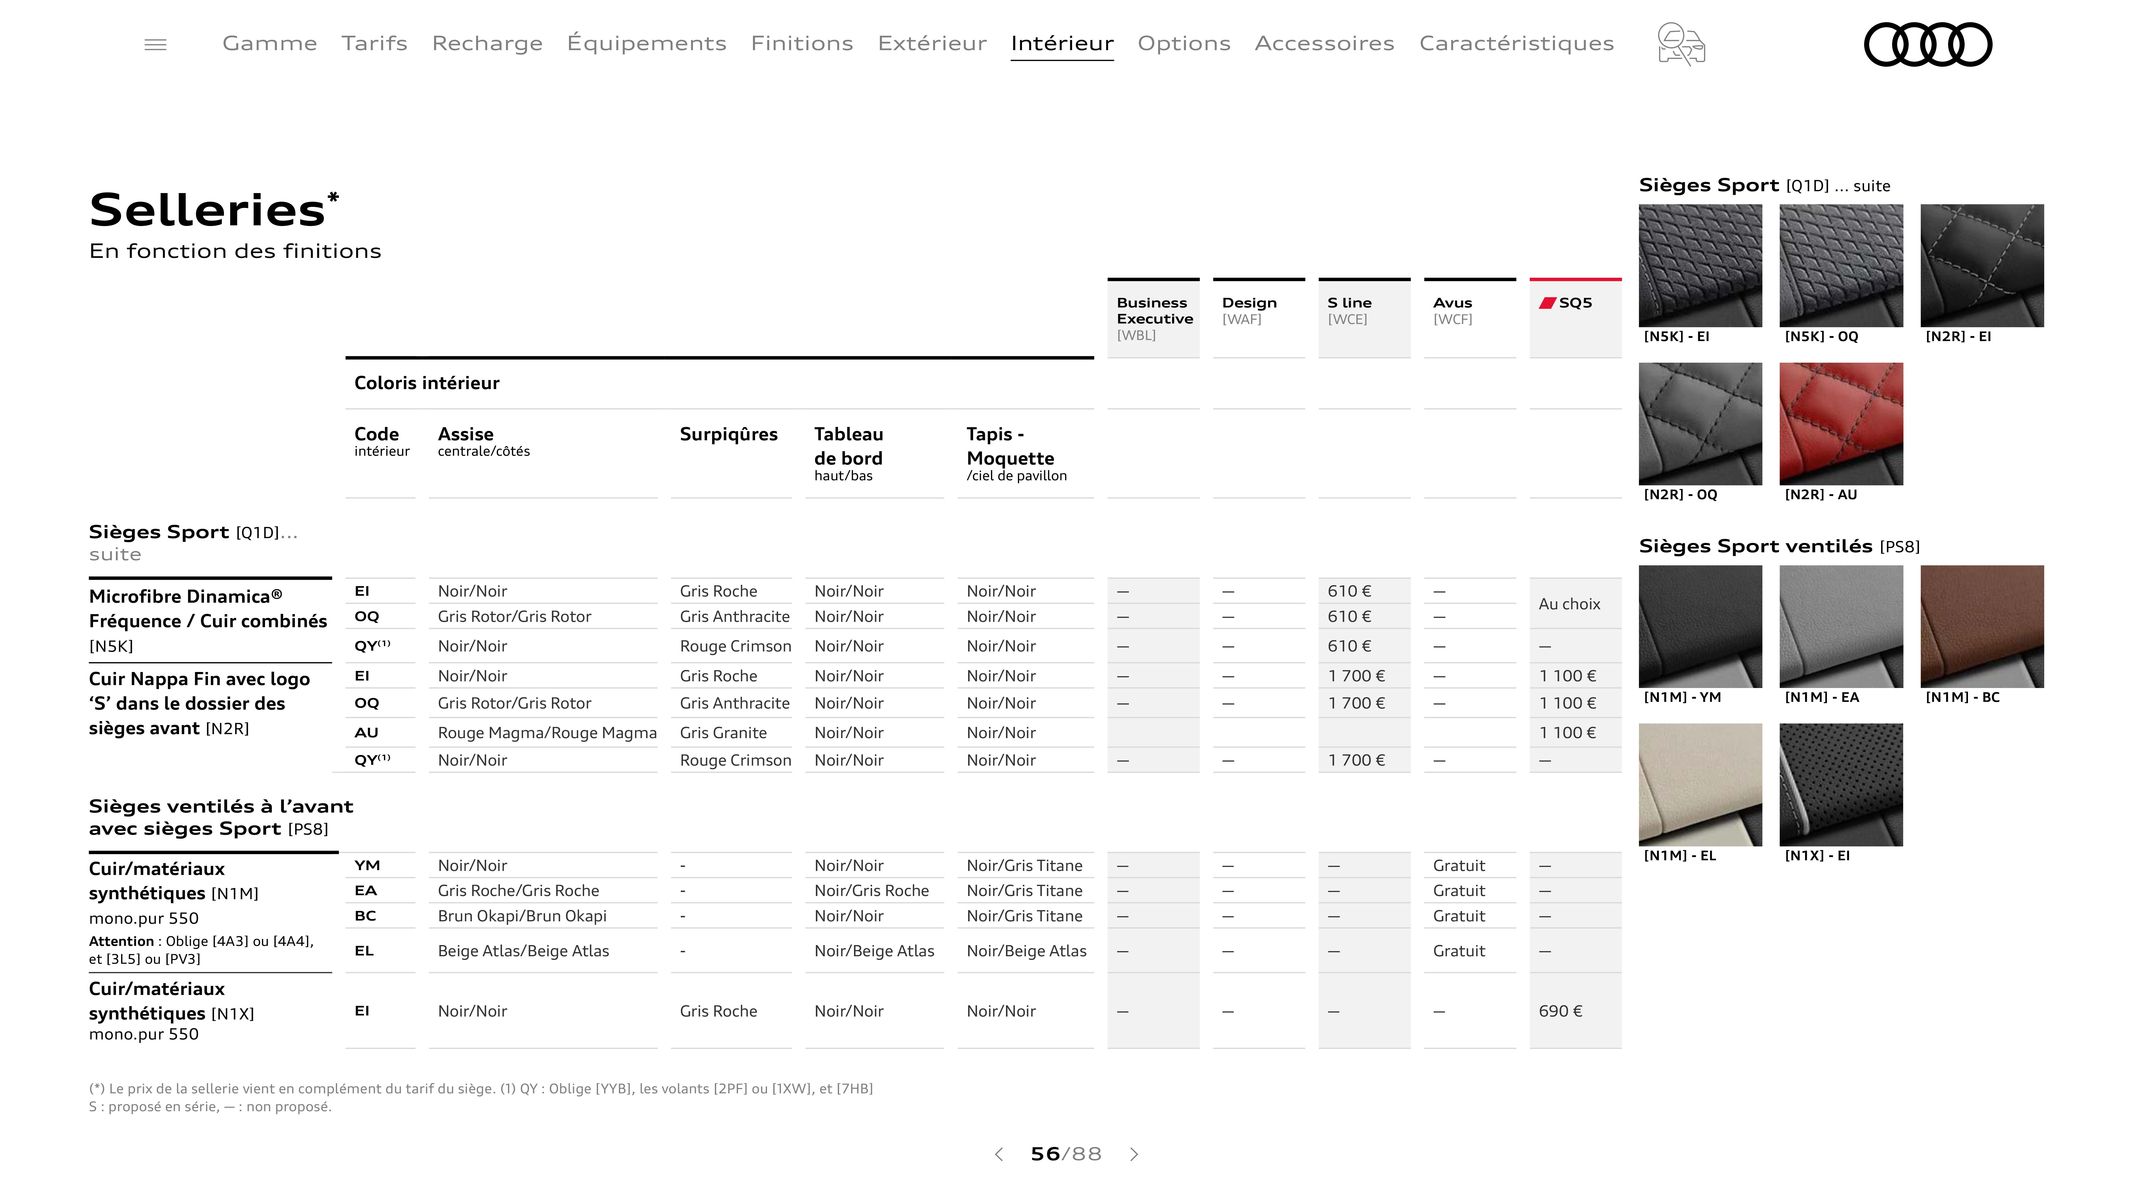Click the Avus [WCF] column header
2133x1200 pixels.
1469,318
